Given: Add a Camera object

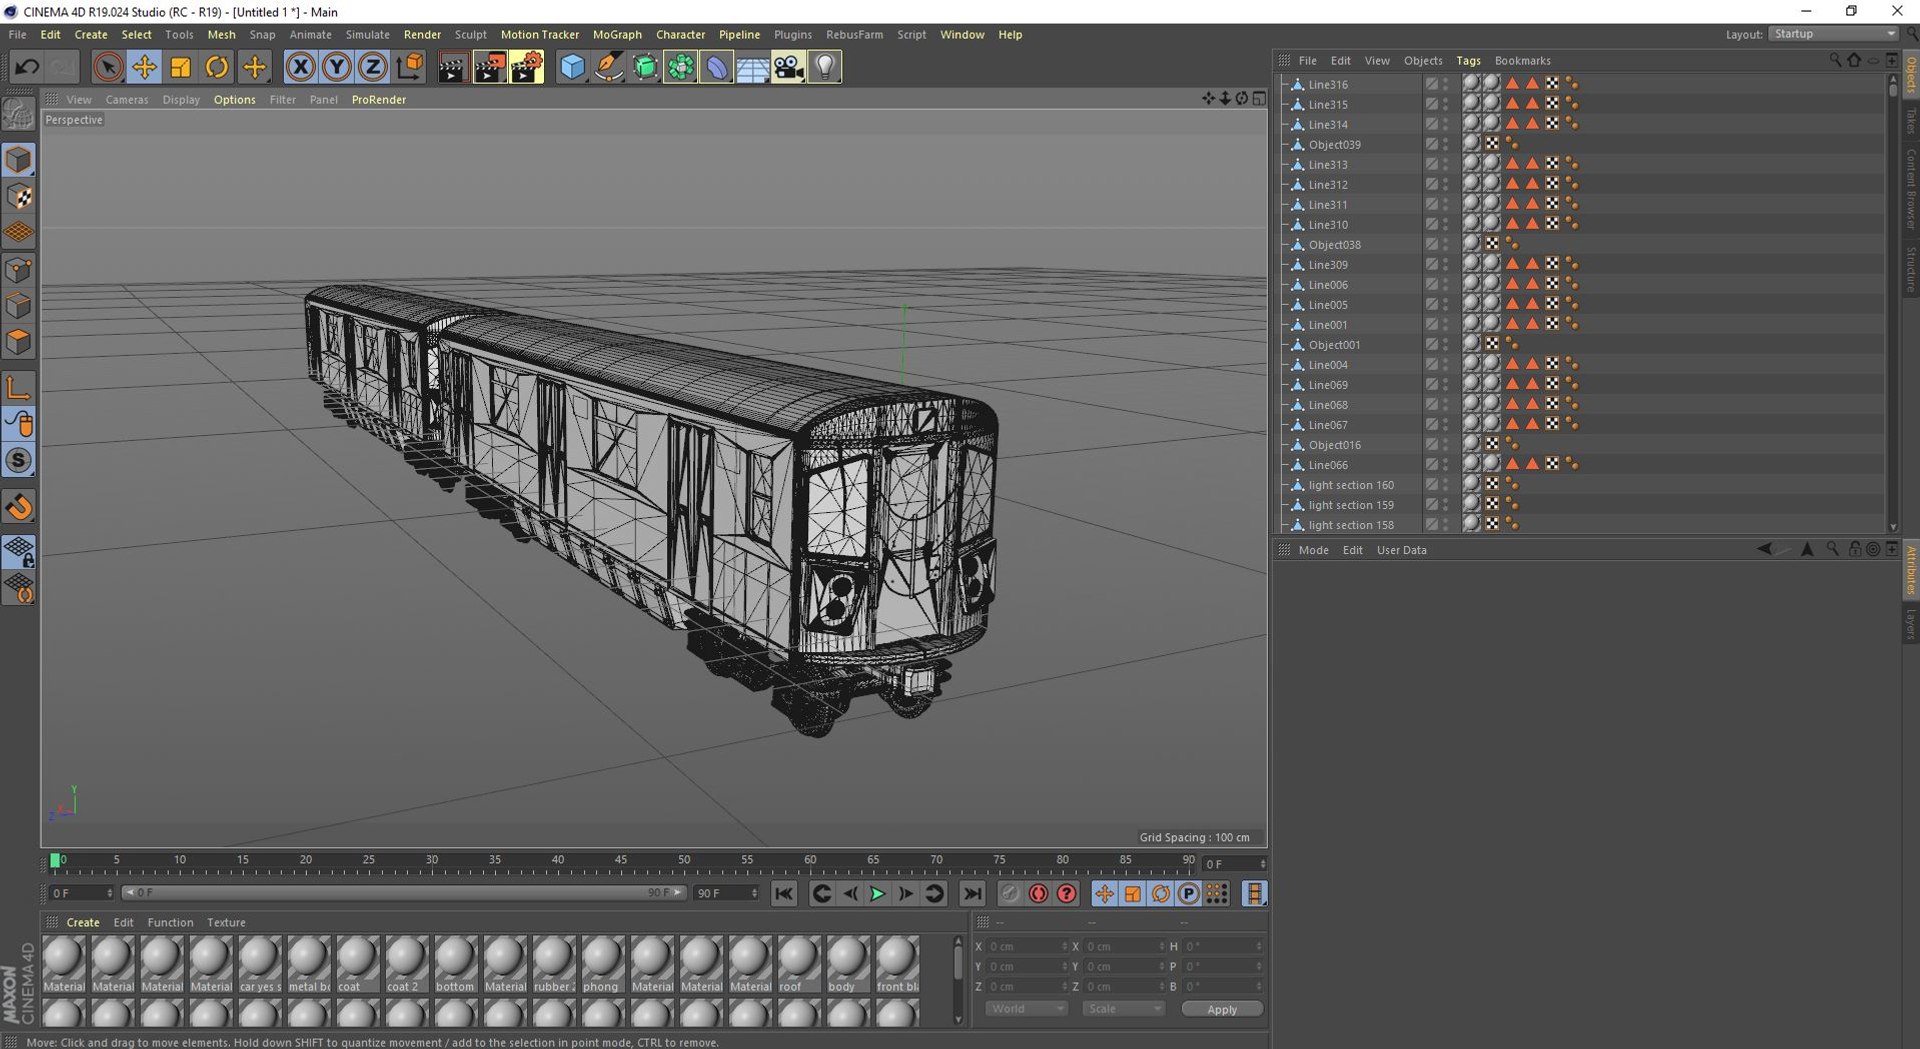Looking at the screenshot, I should 788,67.
